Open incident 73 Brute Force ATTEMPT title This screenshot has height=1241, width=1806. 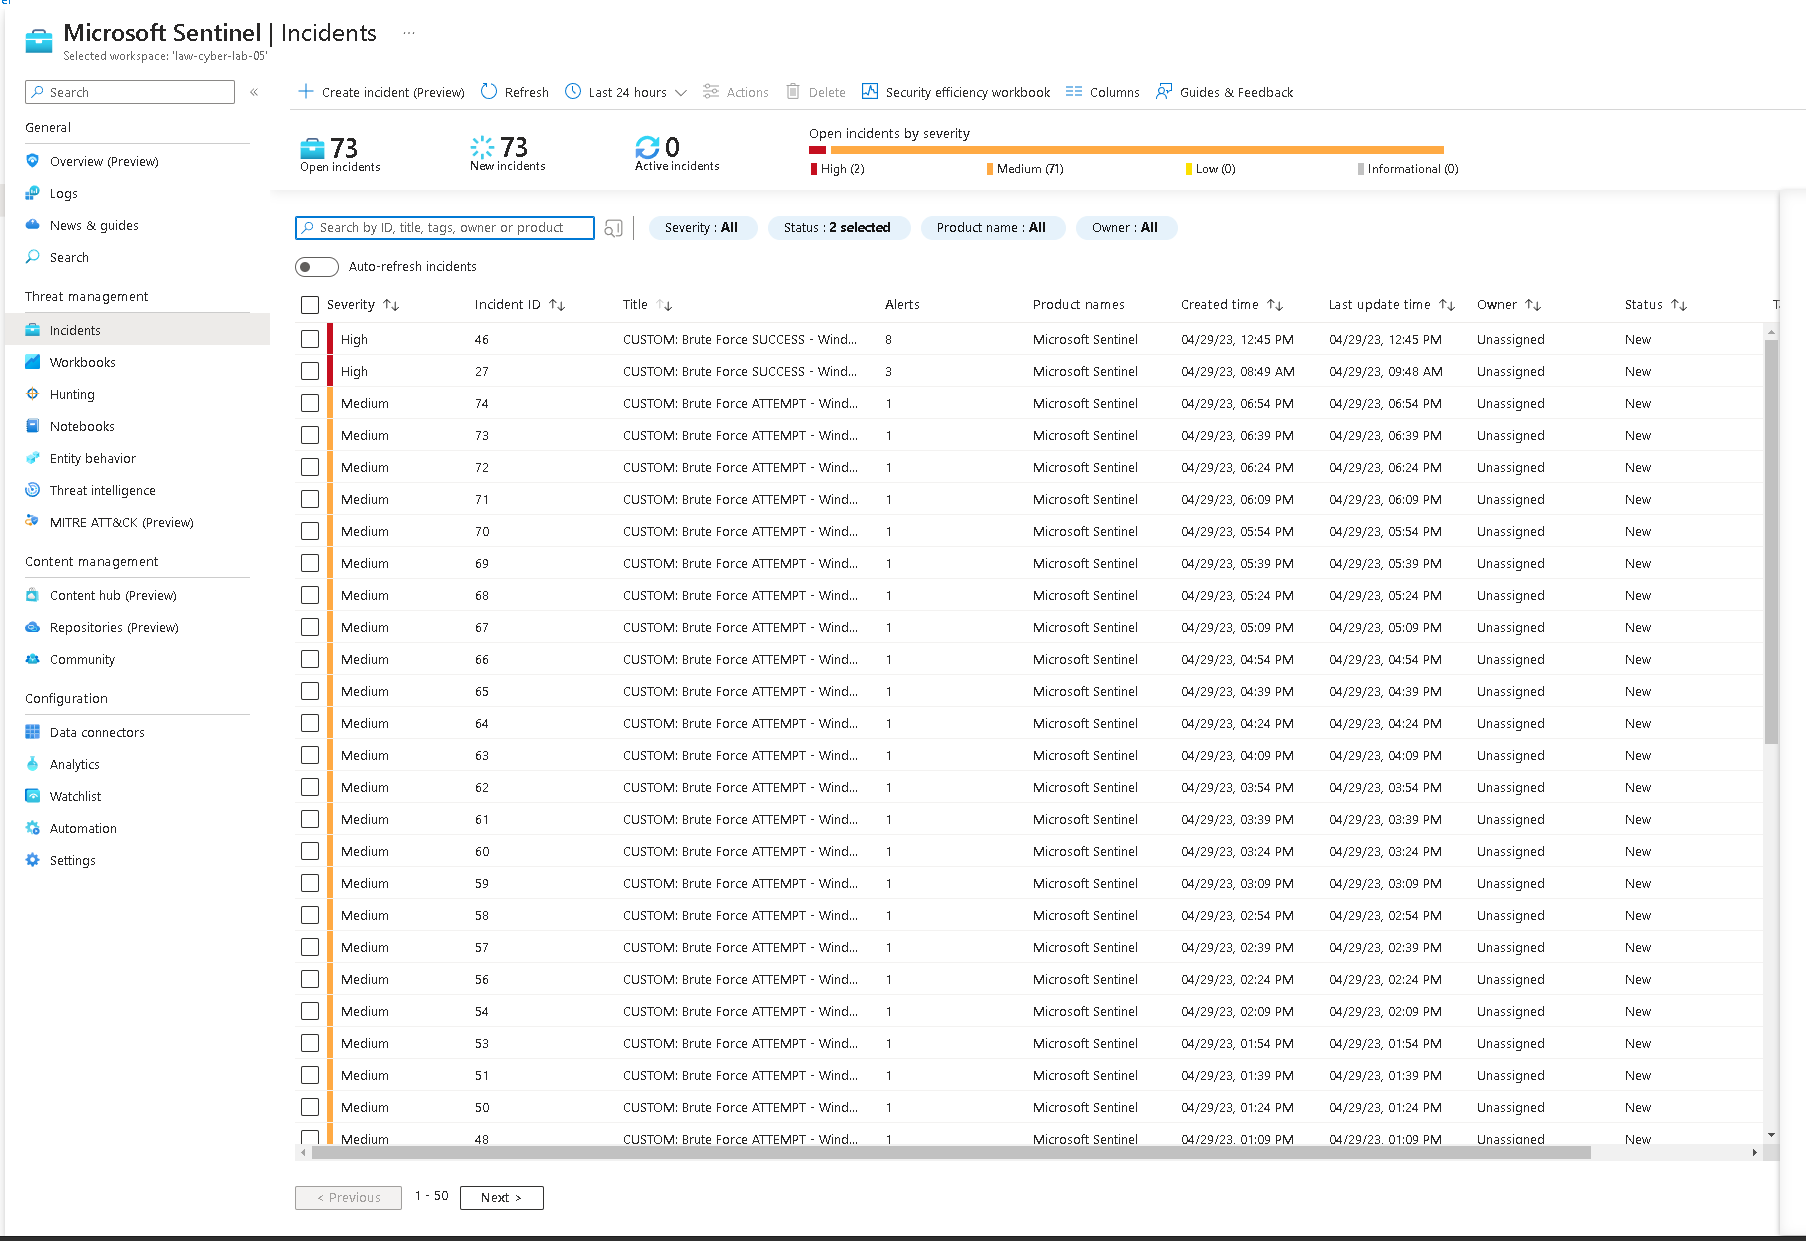[x=740, y=435]
